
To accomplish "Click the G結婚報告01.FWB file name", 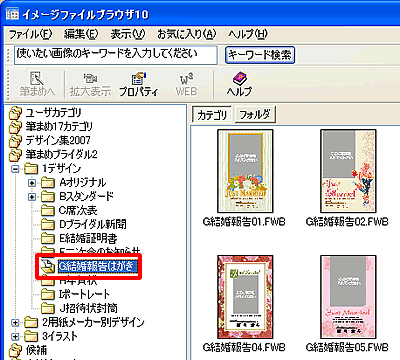I will point(244,222).
